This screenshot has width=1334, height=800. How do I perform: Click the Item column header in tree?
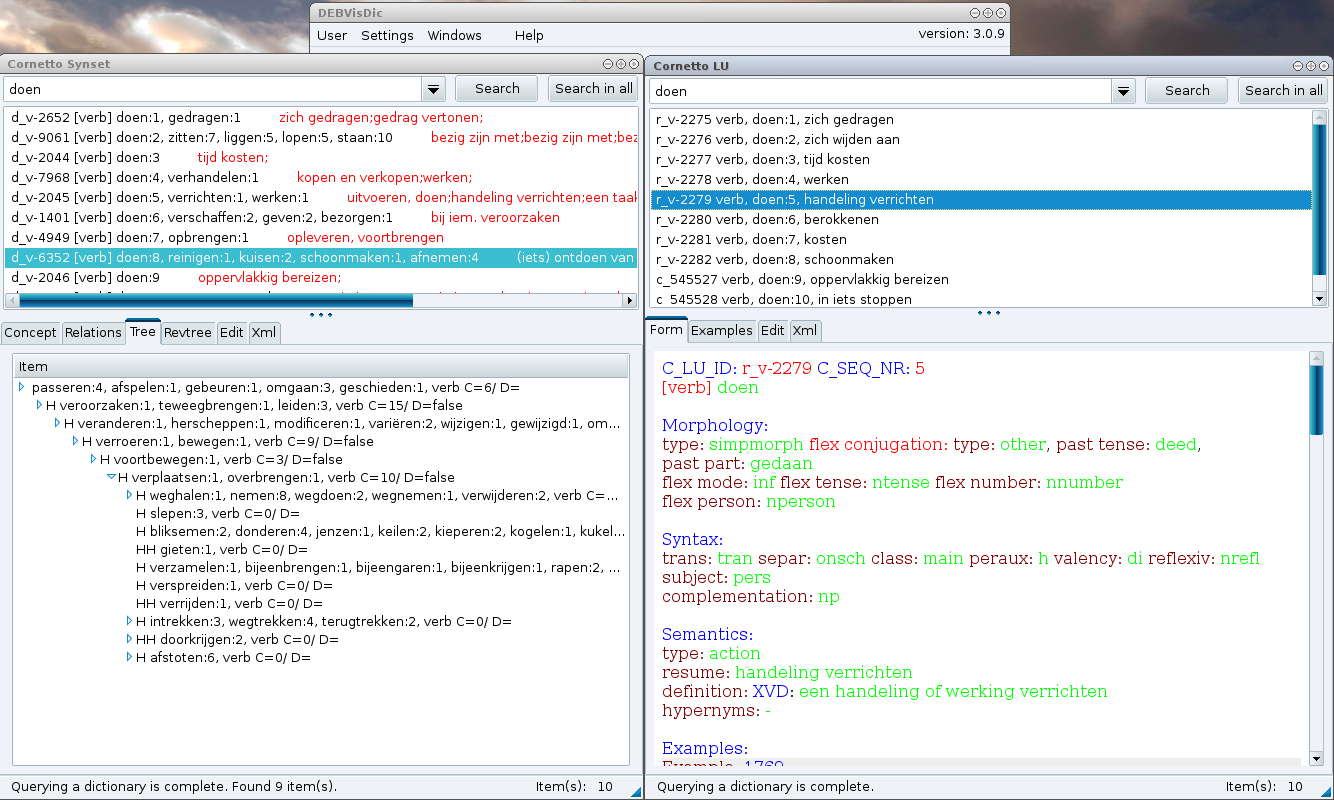click(x=321, y=366)
